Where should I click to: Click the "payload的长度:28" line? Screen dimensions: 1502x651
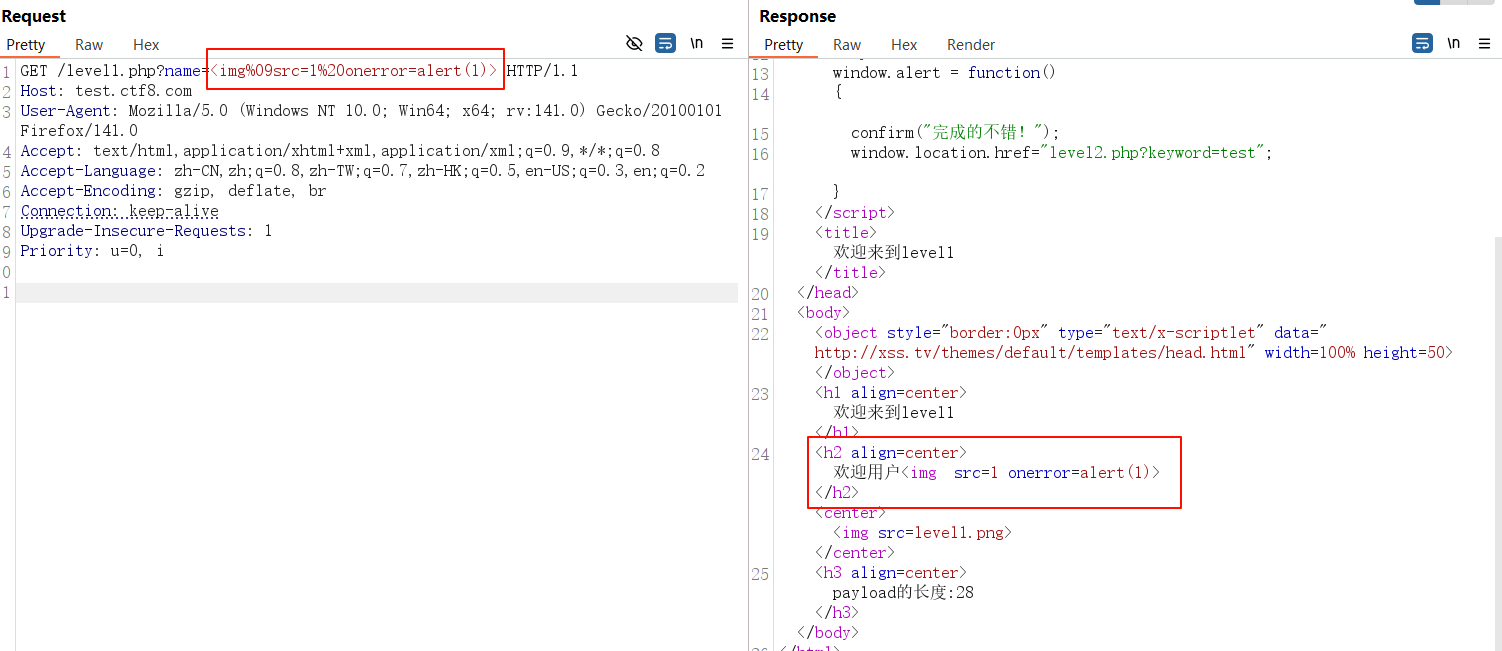coord(903,593)
